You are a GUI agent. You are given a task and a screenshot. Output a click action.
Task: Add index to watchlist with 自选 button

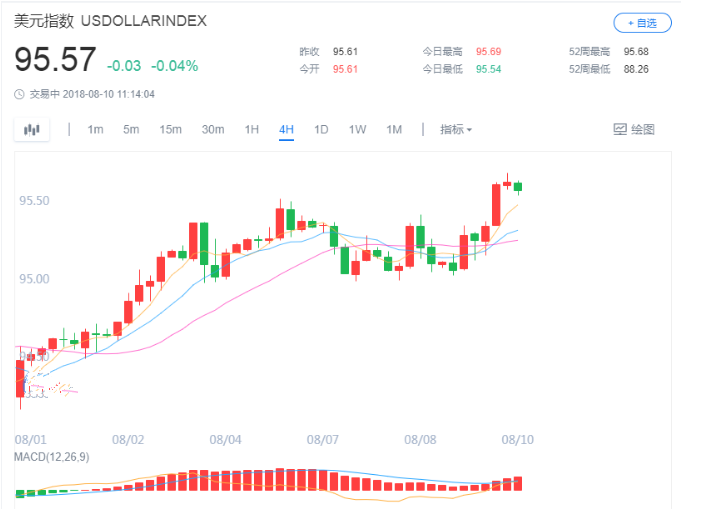click(x=642, y=23)
